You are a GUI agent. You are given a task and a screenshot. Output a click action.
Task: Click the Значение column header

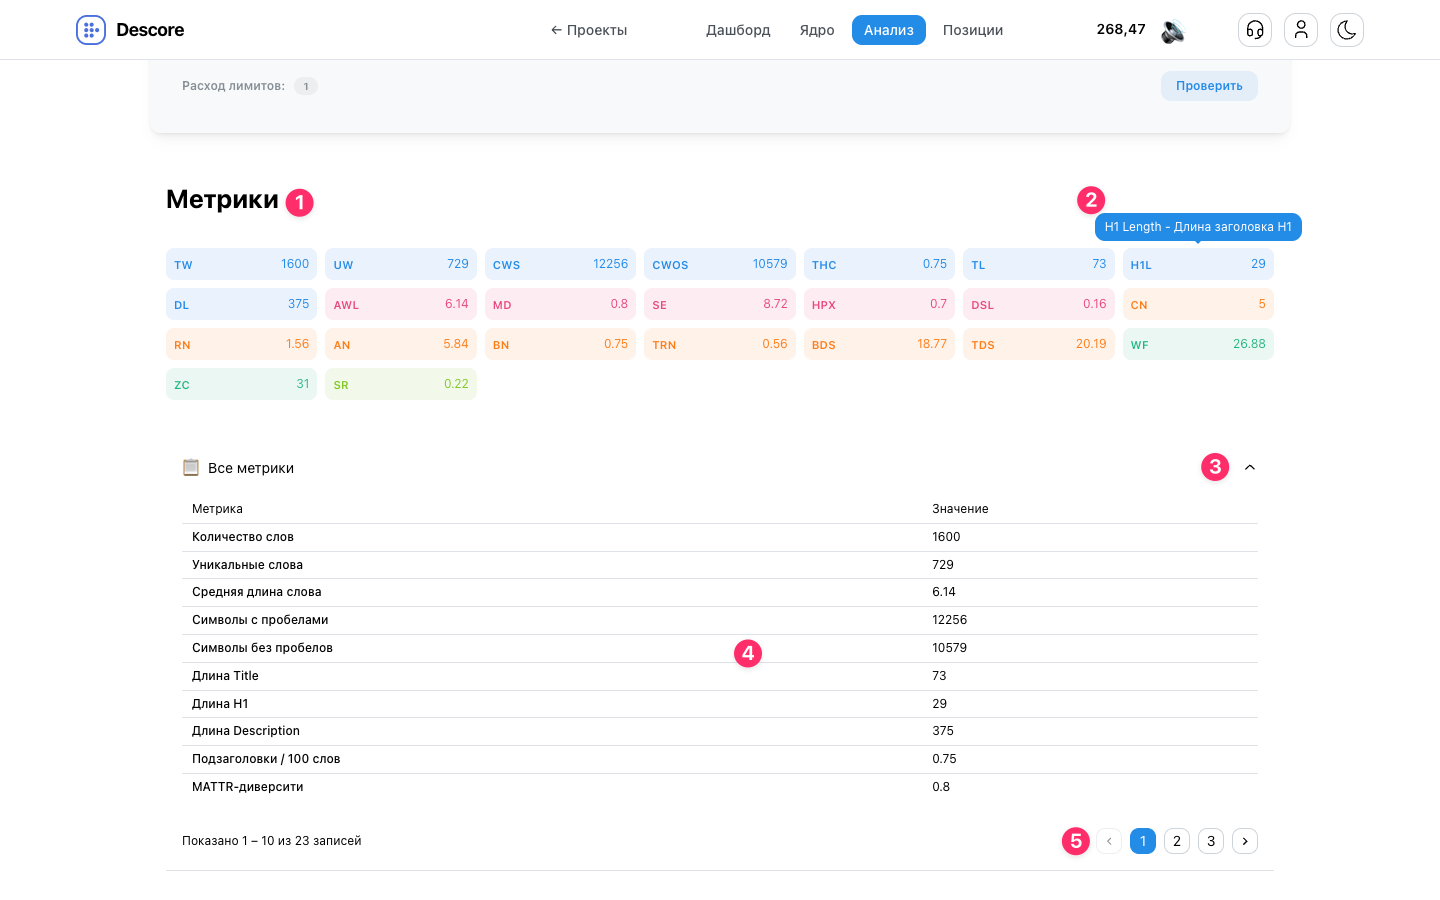[960, 509]
